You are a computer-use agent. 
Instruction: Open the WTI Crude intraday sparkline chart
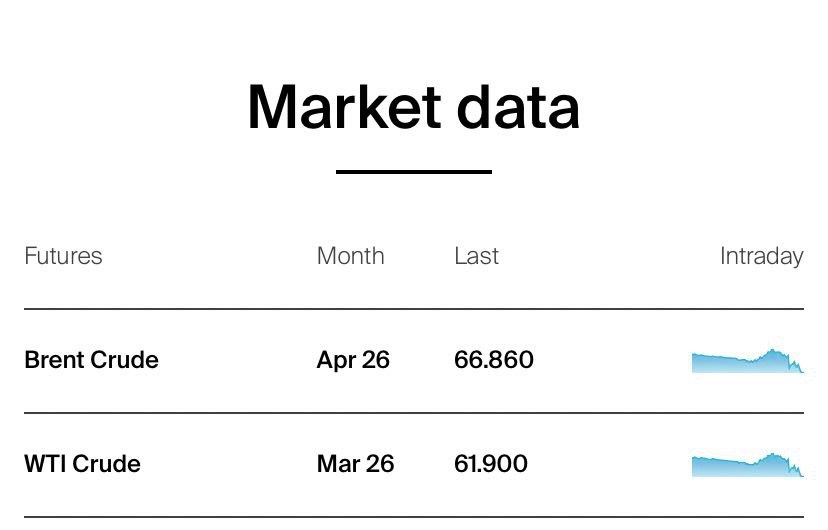tap(745, 465)
